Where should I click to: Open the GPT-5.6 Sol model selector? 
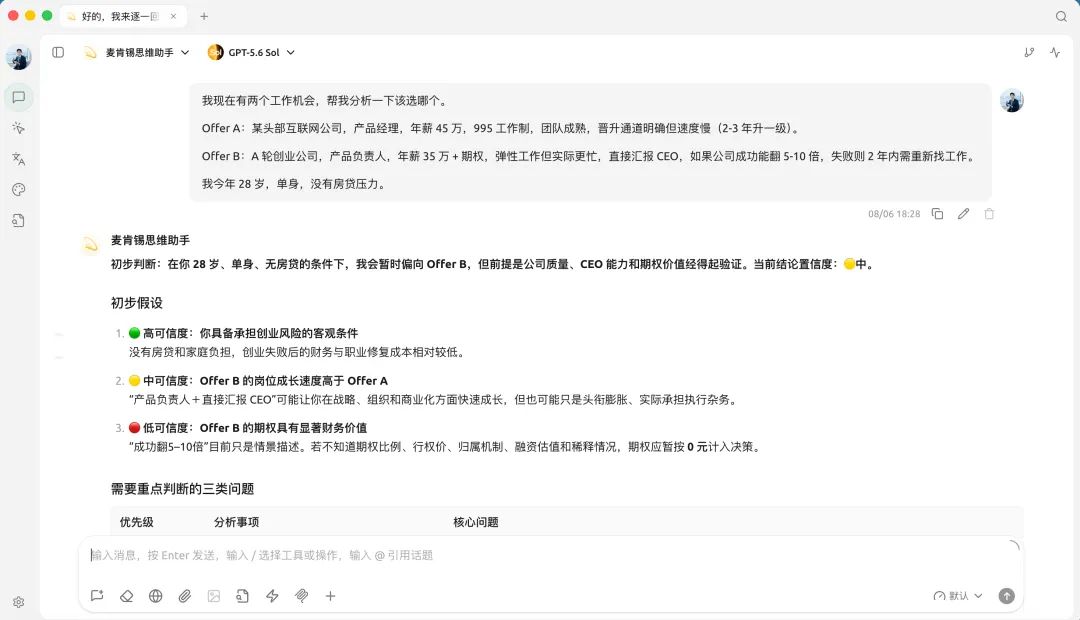[251, 52]
